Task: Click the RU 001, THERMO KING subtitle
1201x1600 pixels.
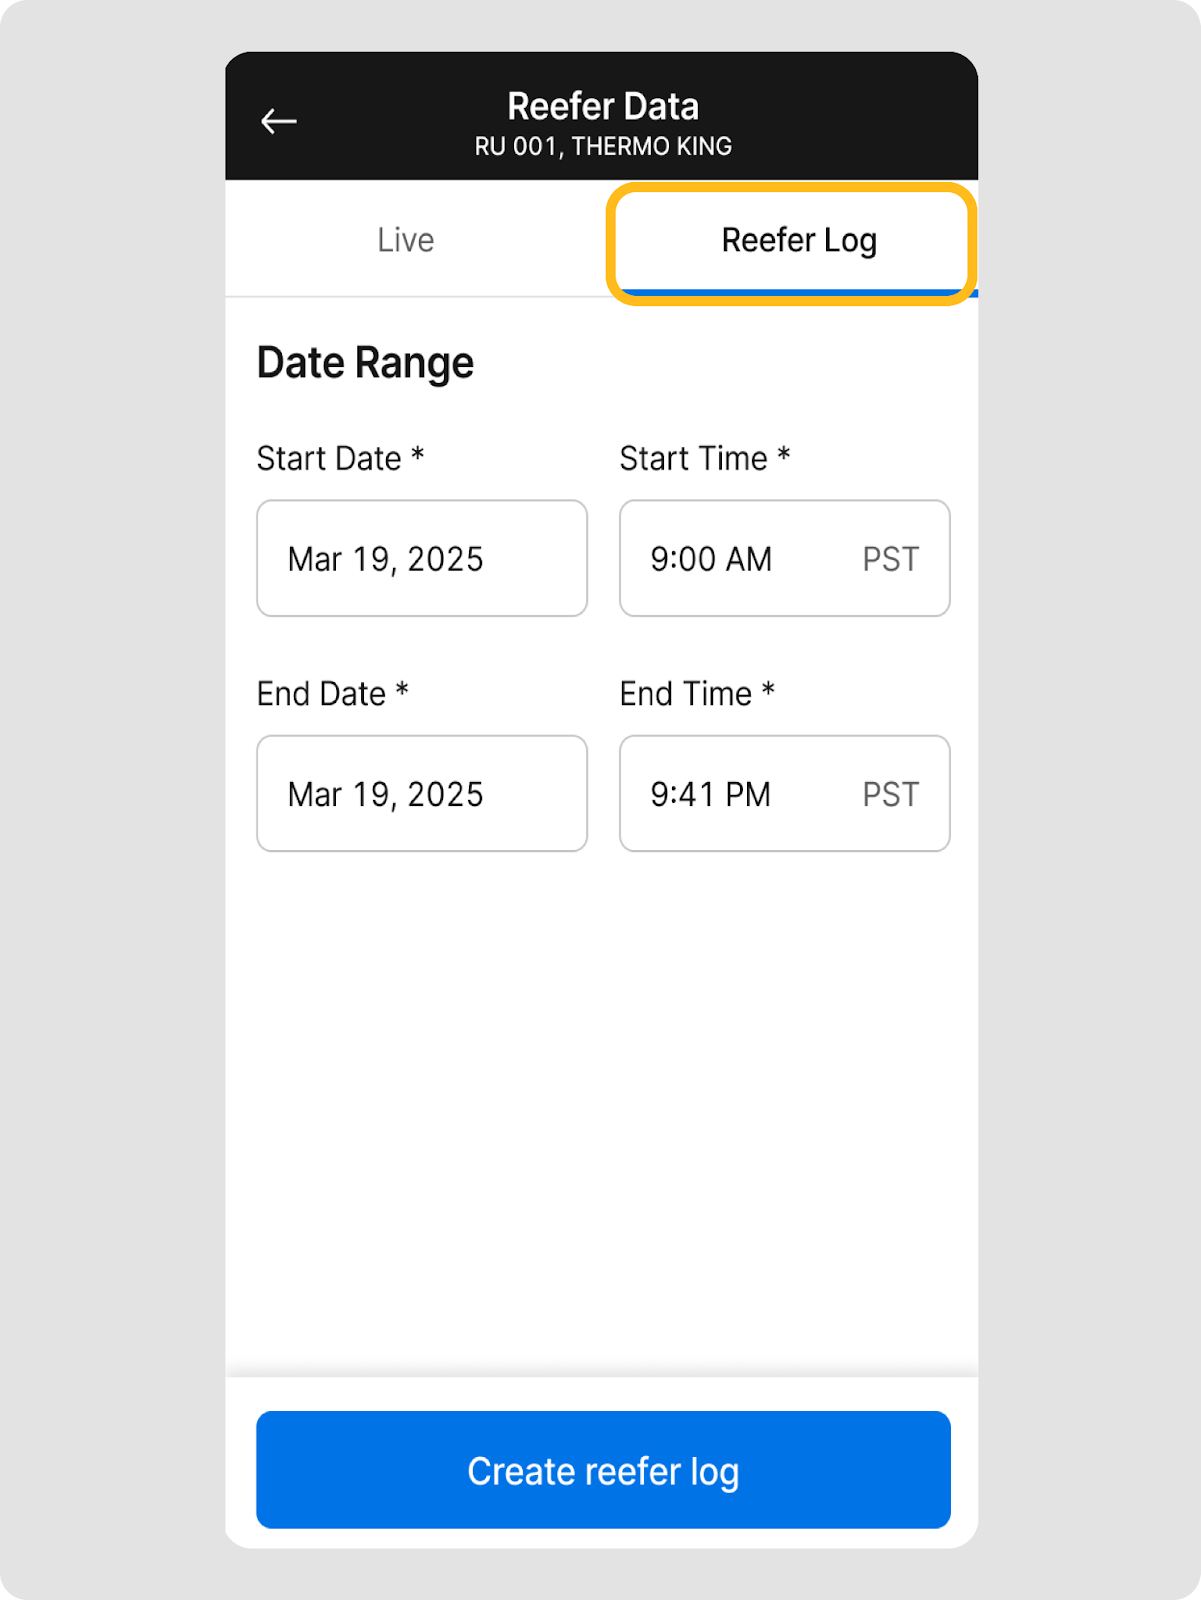Action: tap(603, 147)
